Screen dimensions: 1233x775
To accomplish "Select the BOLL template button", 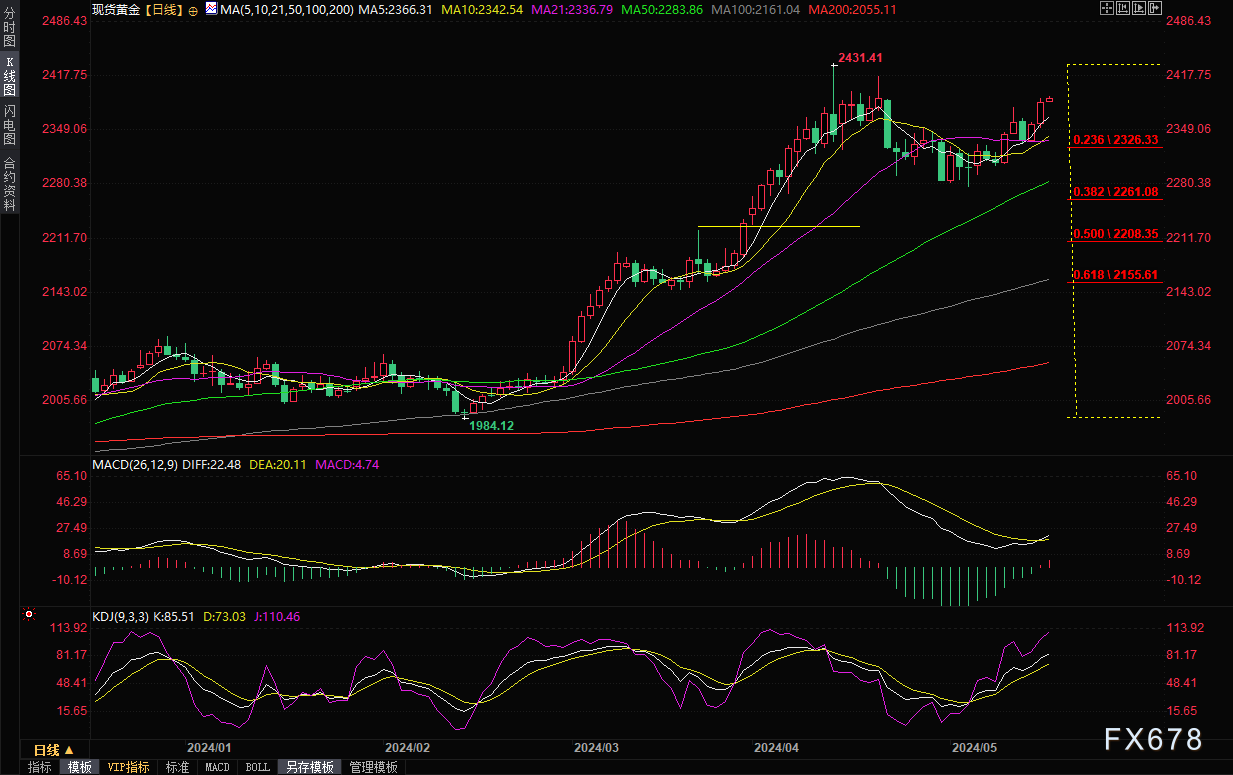I will (x=257, y=767).
